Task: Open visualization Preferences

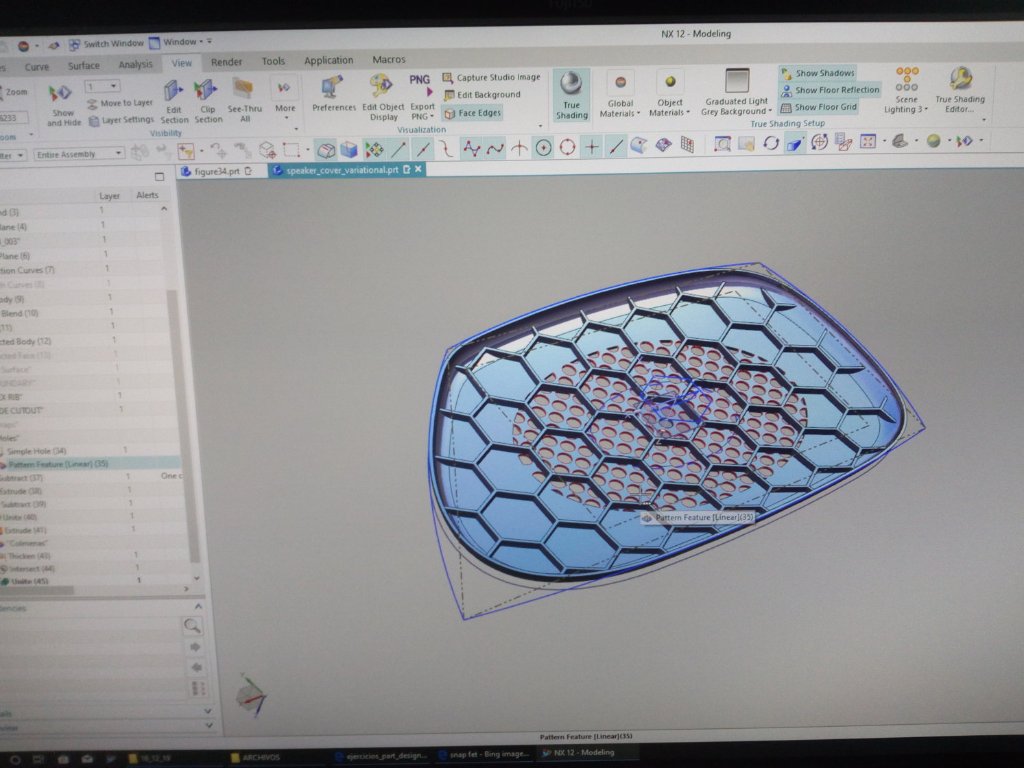Action: [x=333, y=94]
